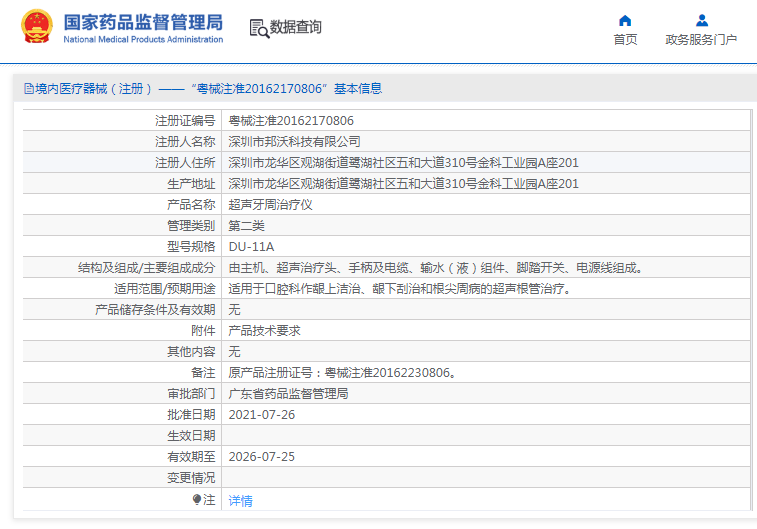Click the 数据查询 heading text
Screen dimensions: 757x529
295,27
